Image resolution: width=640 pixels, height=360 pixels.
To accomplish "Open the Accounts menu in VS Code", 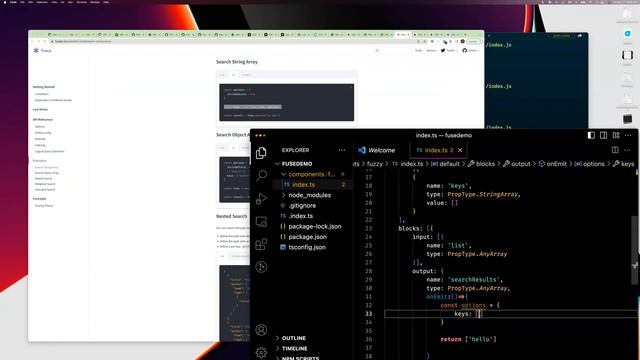I will click(261, 330).
